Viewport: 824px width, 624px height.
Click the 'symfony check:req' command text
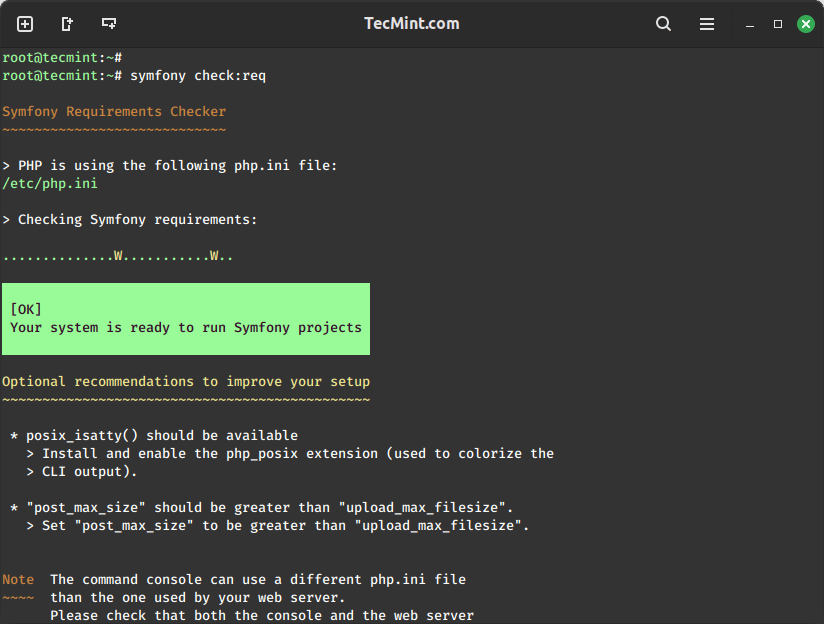[198, 76]
